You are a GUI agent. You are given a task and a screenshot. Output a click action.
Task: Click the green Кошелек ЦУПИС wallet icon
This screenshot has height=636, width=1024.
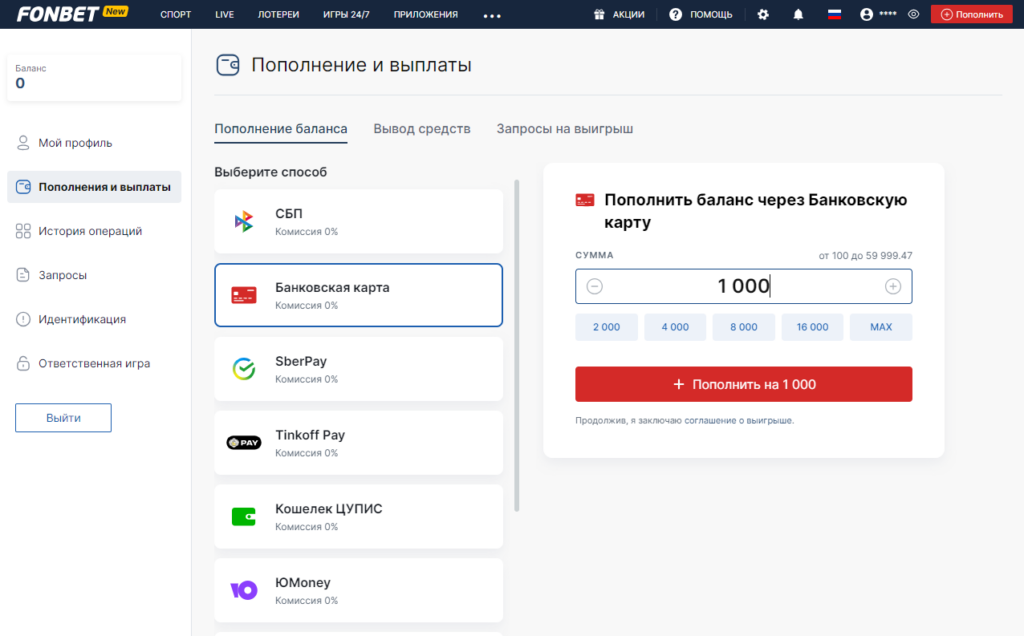click(244, 517)
